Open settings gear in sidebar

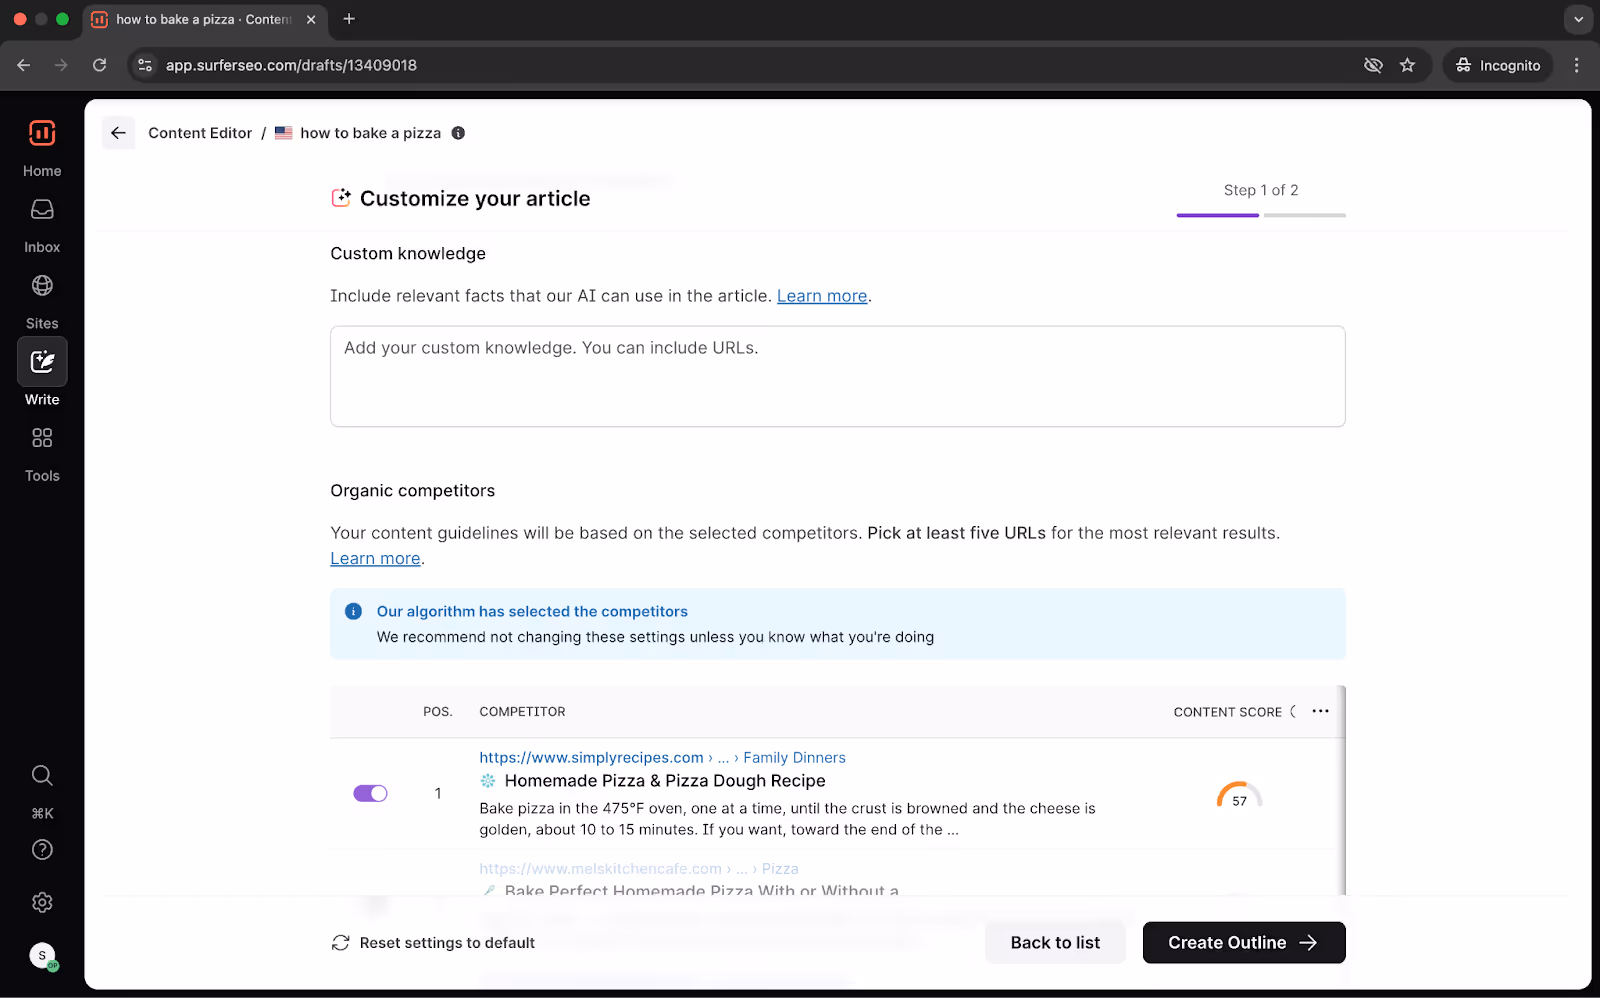(42, 903)
